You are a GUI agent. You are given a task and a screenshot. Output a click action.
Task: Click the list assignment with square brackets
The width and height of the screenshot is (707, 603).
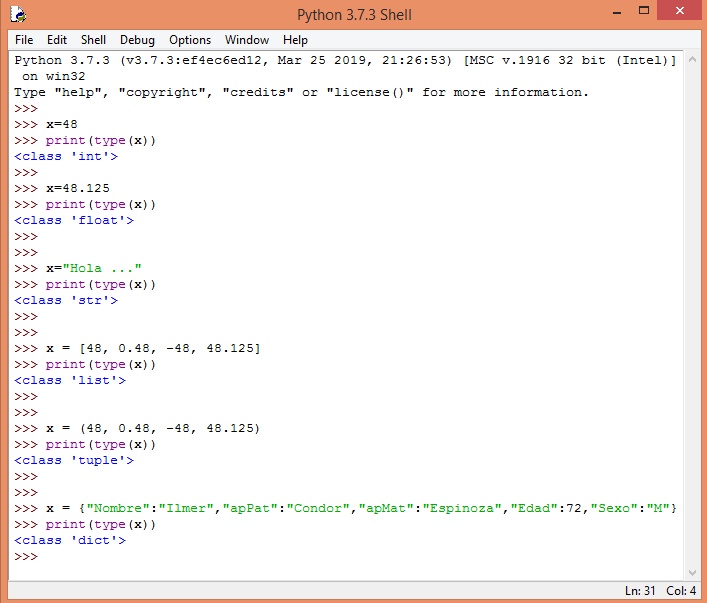[x=153, y=349]
